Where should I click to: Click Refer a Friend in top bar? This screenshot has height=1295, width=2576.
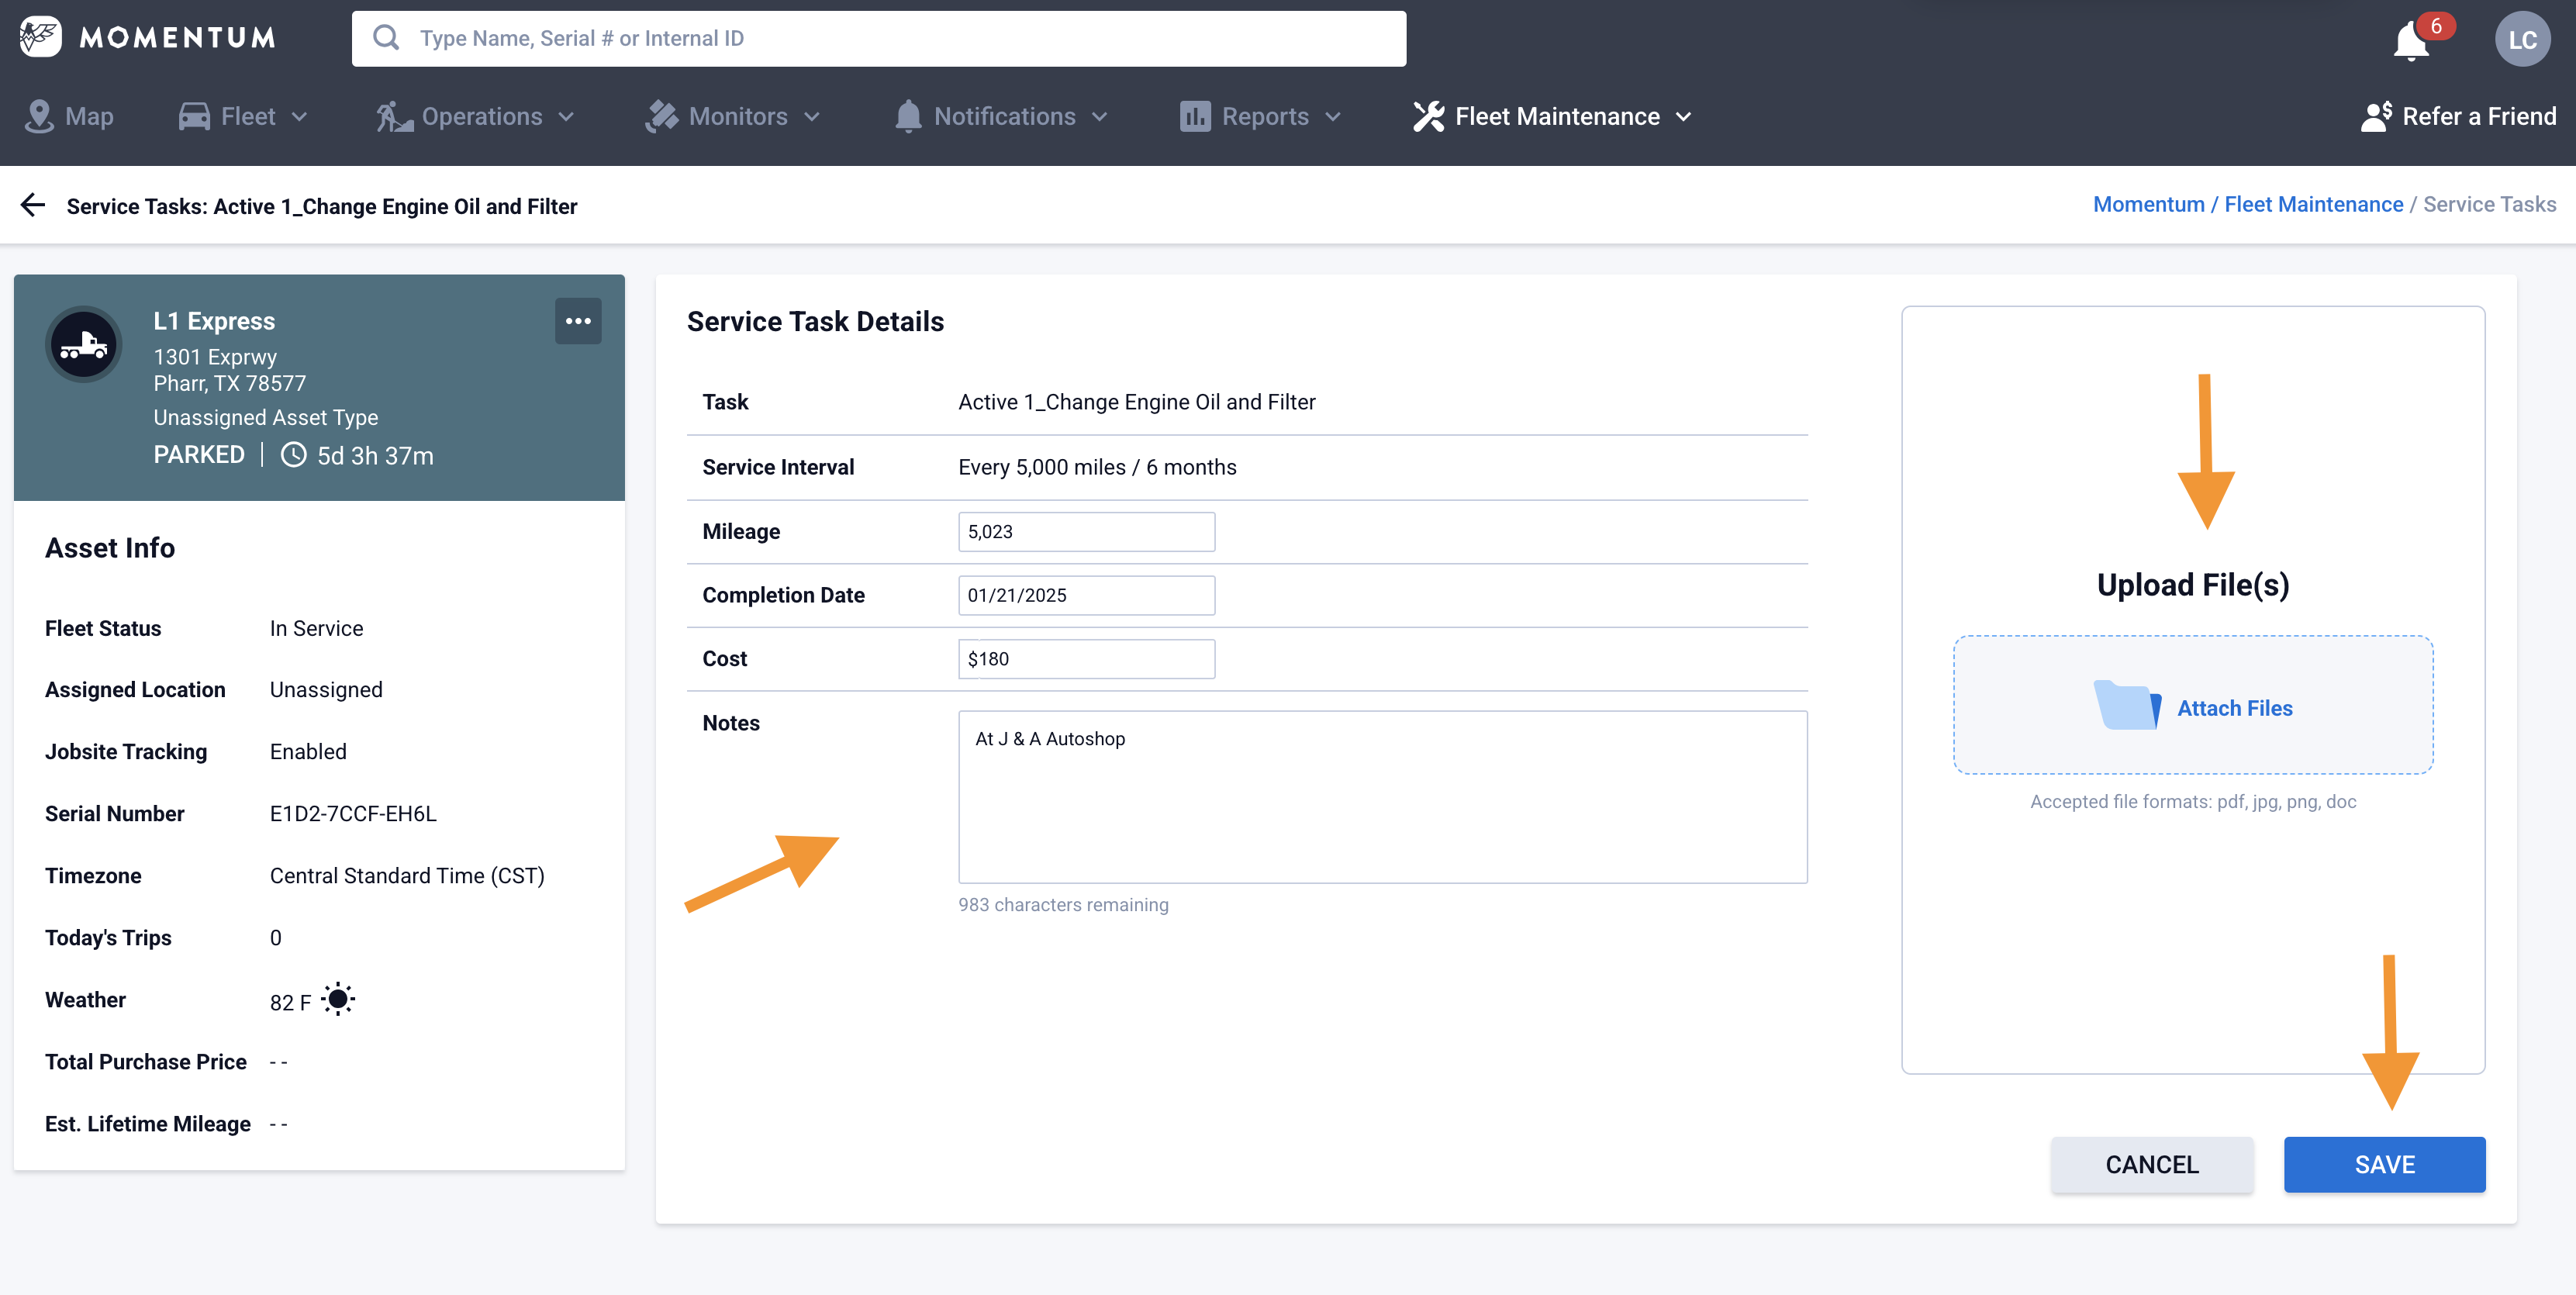(2458, 116)
